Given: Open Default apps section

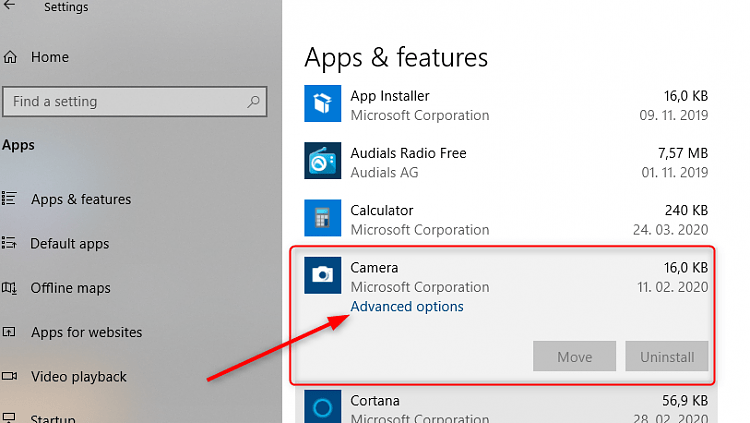Looking at the screenshot, I should coord(70,244).
